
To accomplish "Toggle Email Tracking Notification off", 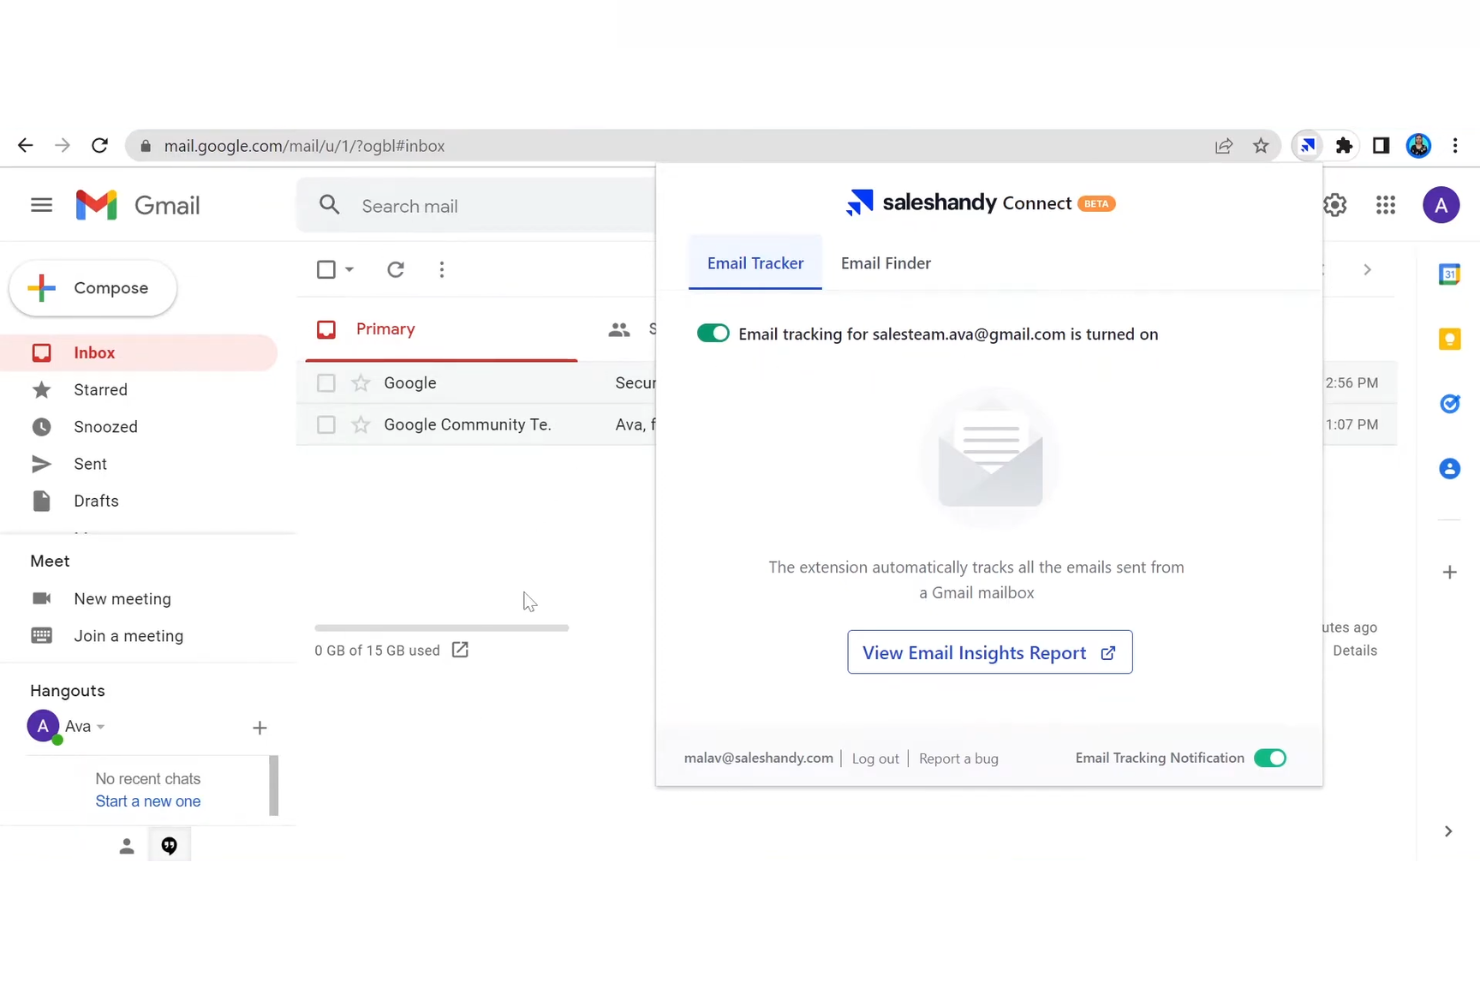I will pos(1270,758).
